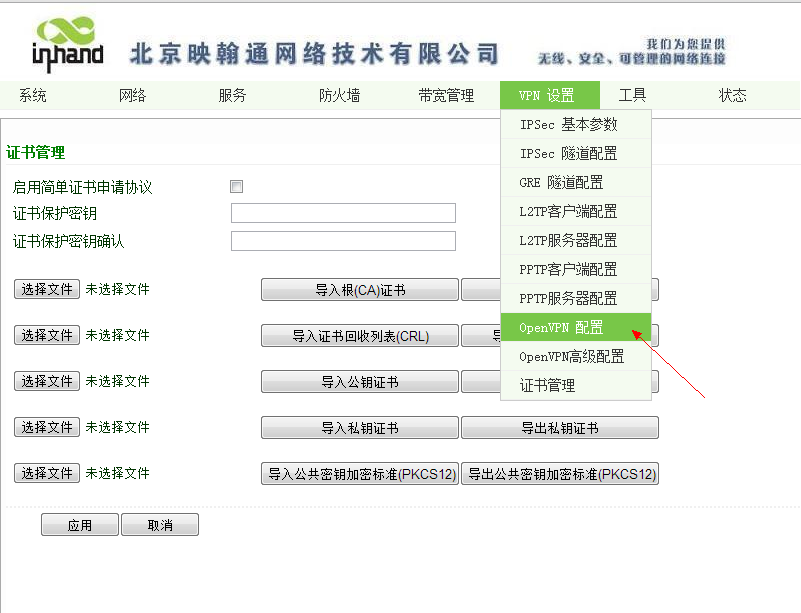Click 导入证书回收列表(CRL) button
The width and height of the screenshot is (801, 613).
360,336
